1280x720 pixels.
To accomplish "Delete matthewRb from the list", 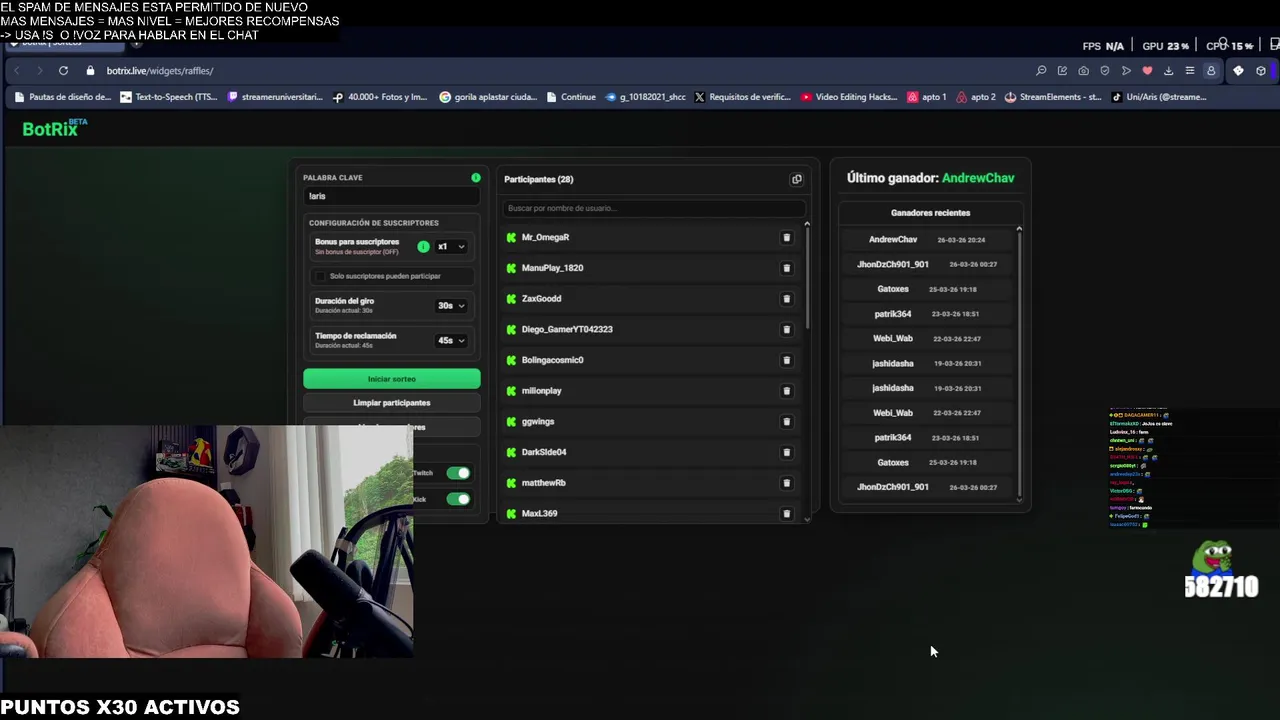I will click(x=786, y=483).
